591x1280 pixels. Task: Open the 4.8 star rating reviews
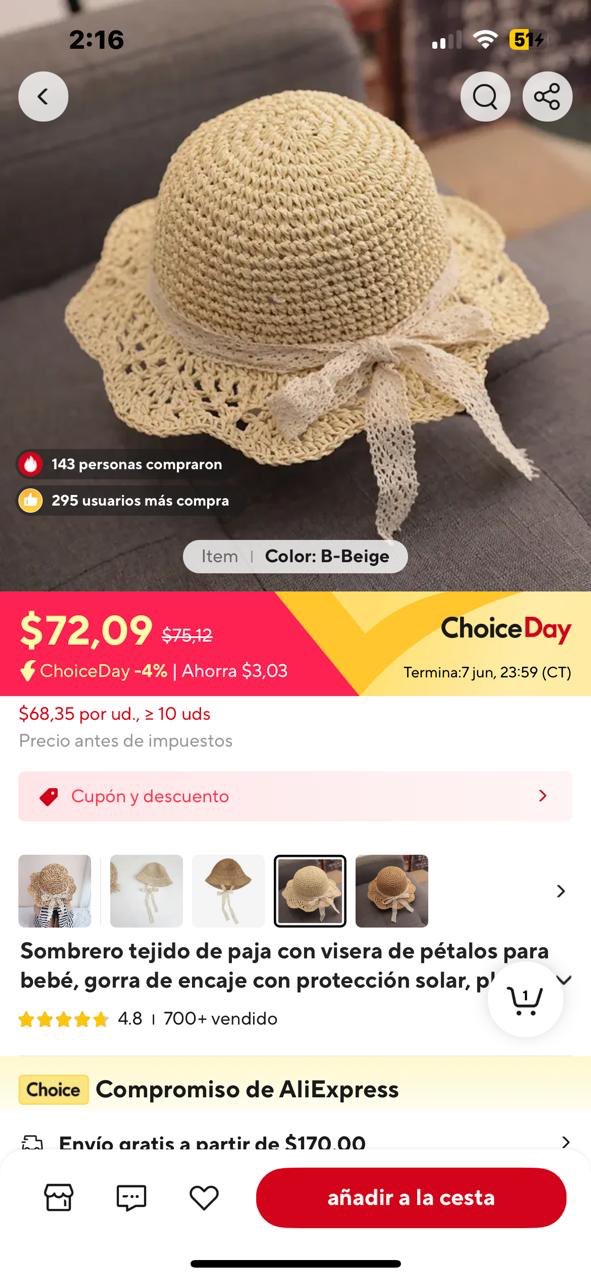point(80,1019)
